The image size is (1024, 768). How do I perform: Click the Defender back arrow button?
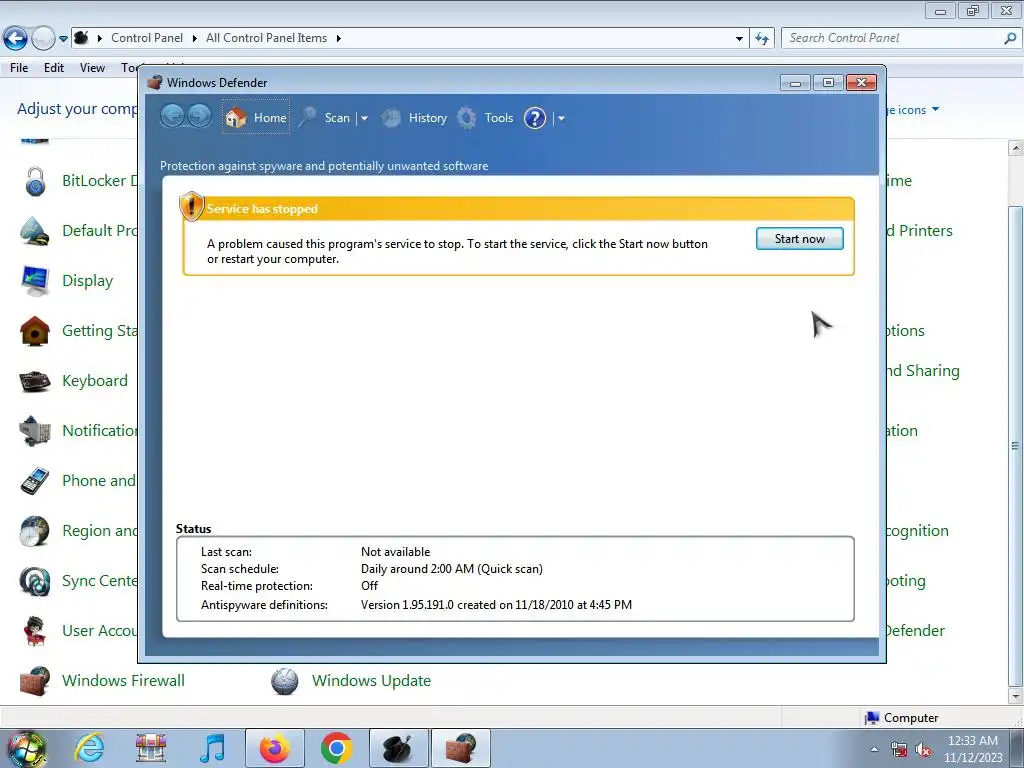[172, 117]
